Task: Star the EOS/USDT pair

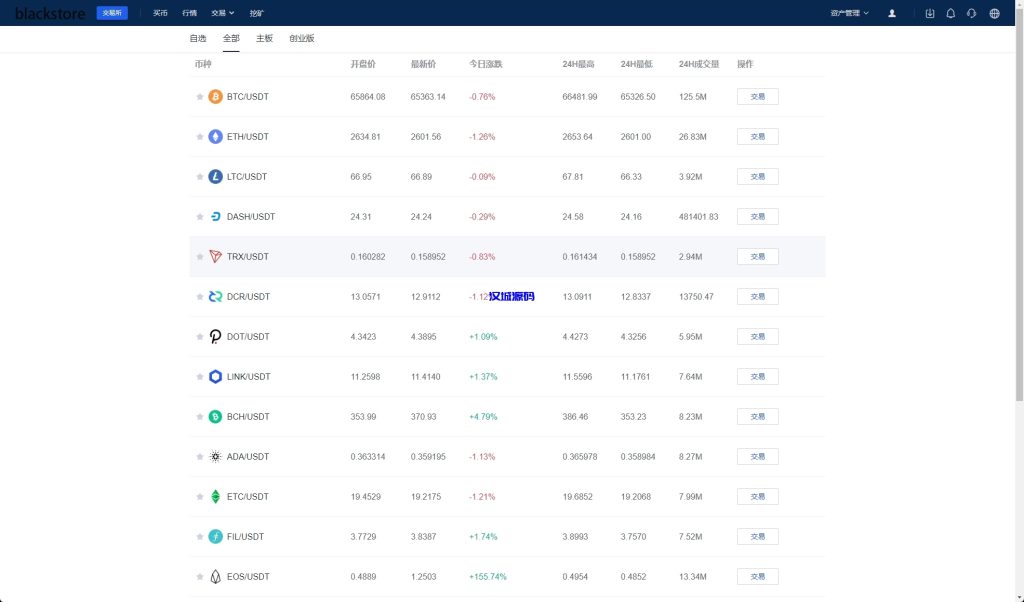Action: click(200, 577)
